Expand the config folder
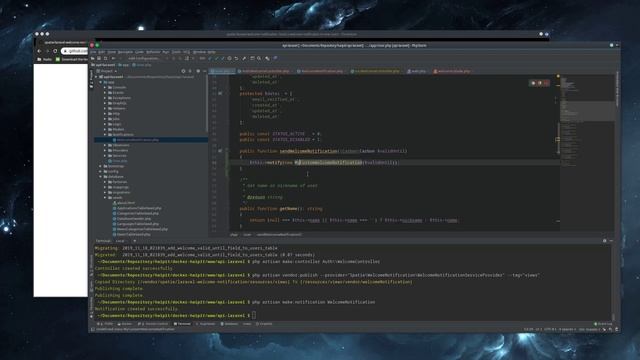 [x=100, y=171]
